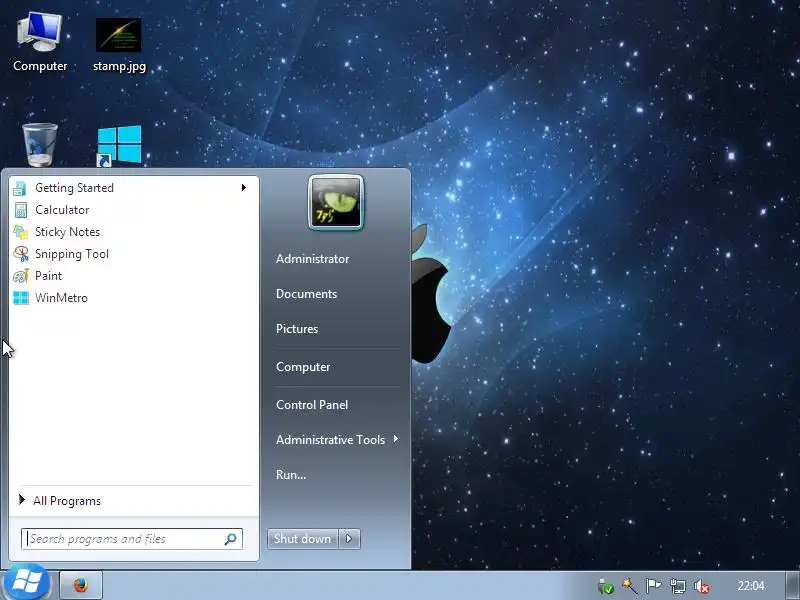Click the Sticky Notes text label
This screenshot has width=800, height=600.
[x=67, y=232]
